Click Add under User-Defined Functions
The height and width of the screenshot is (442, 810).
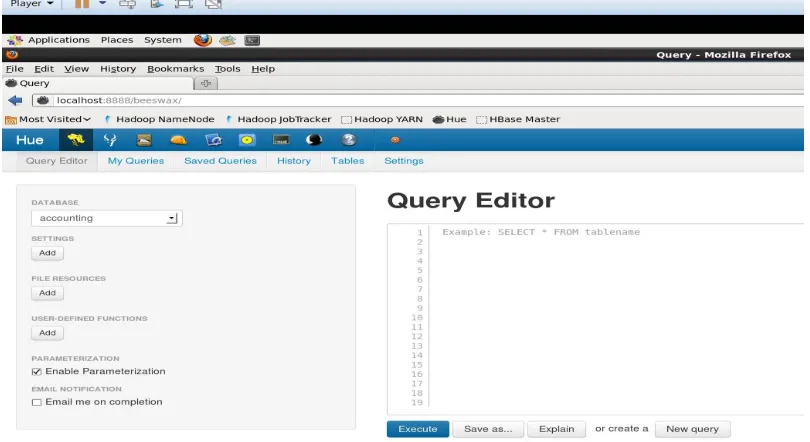click(x=48, y=333)
